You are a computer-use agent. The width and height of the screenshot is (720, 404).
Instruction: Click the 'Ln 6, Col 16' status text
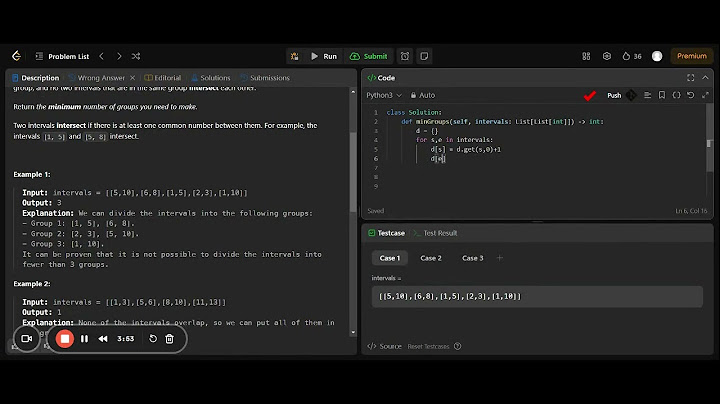point(691,211)
